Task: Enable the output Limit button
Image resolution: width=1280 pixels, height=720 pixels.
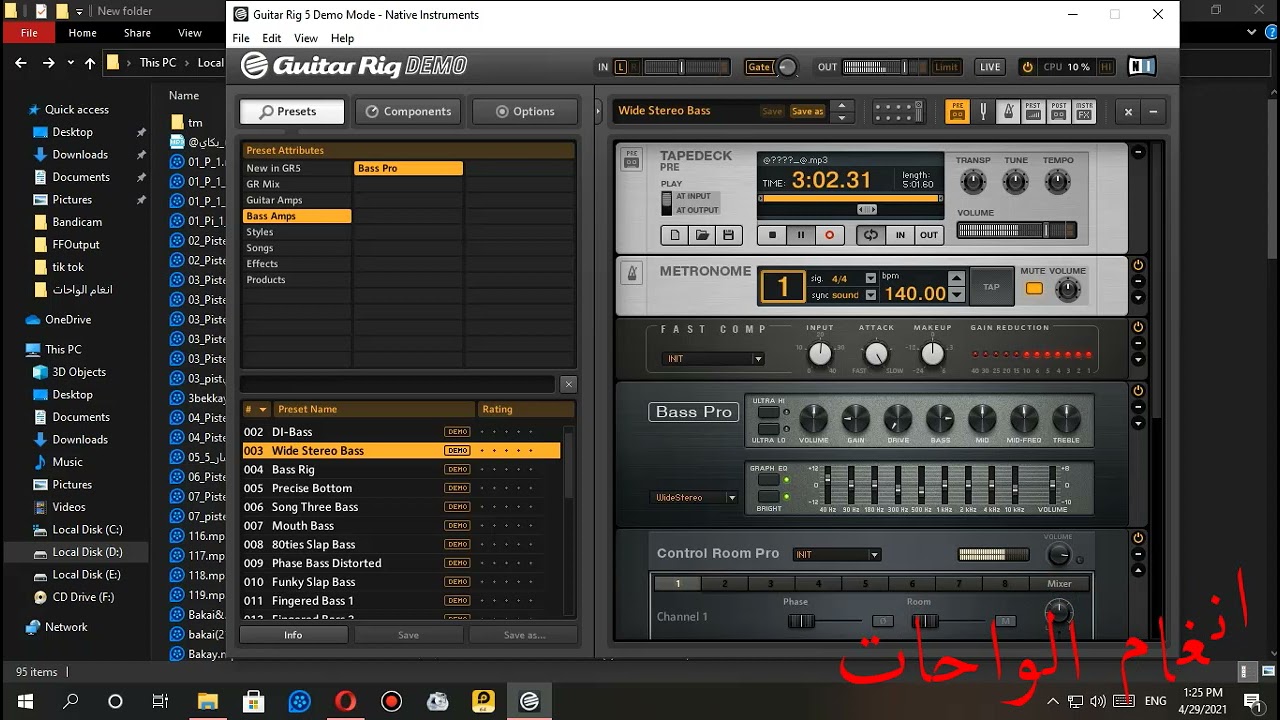Action: pos(946,67)
